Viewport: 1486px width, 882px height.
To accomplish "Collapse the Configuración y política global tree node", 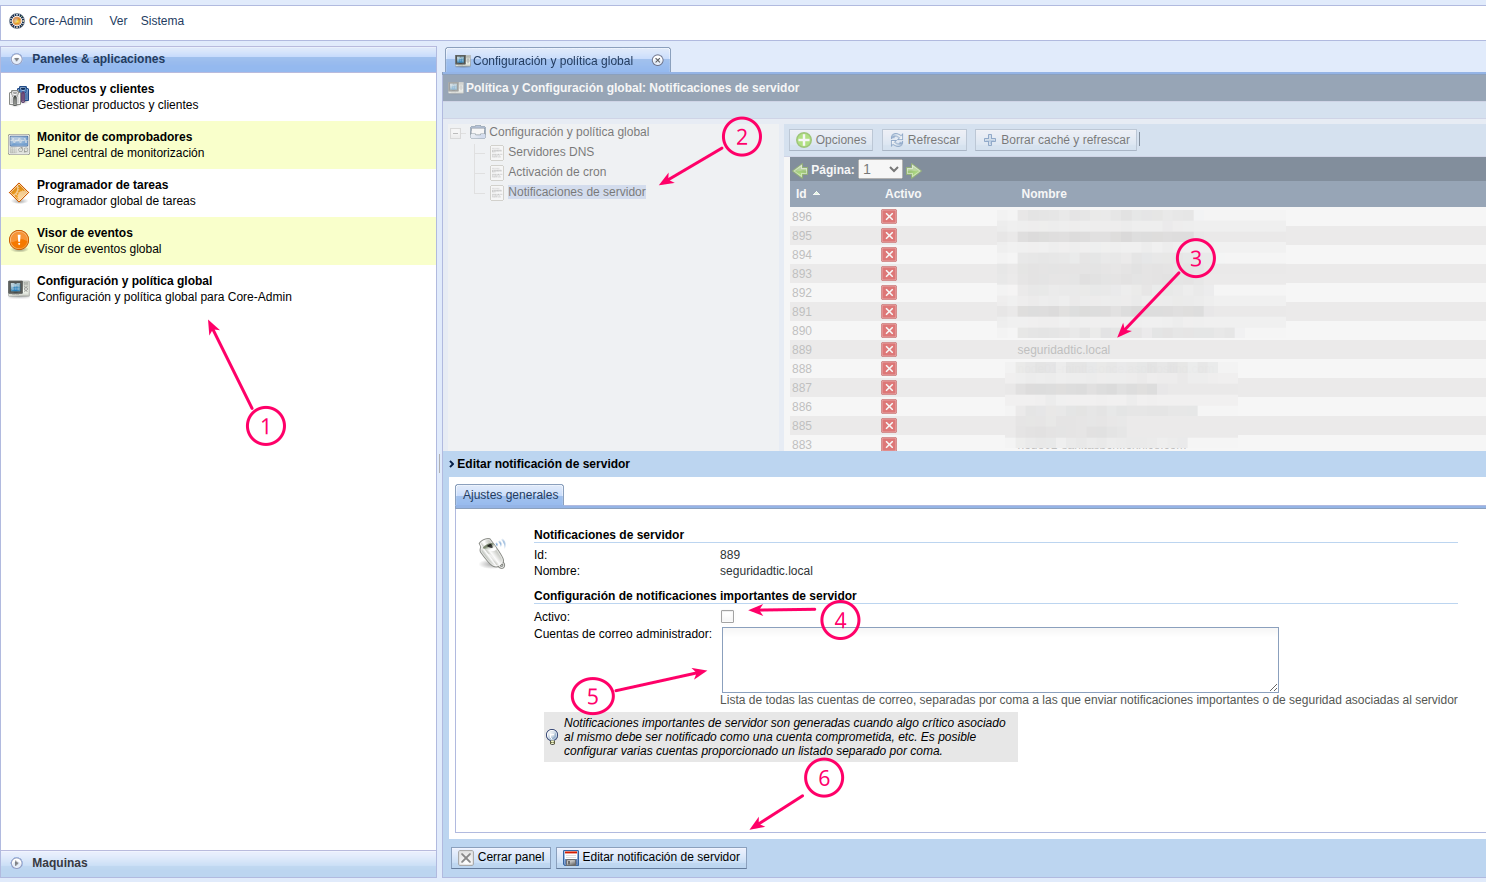I will coord(456,132).
